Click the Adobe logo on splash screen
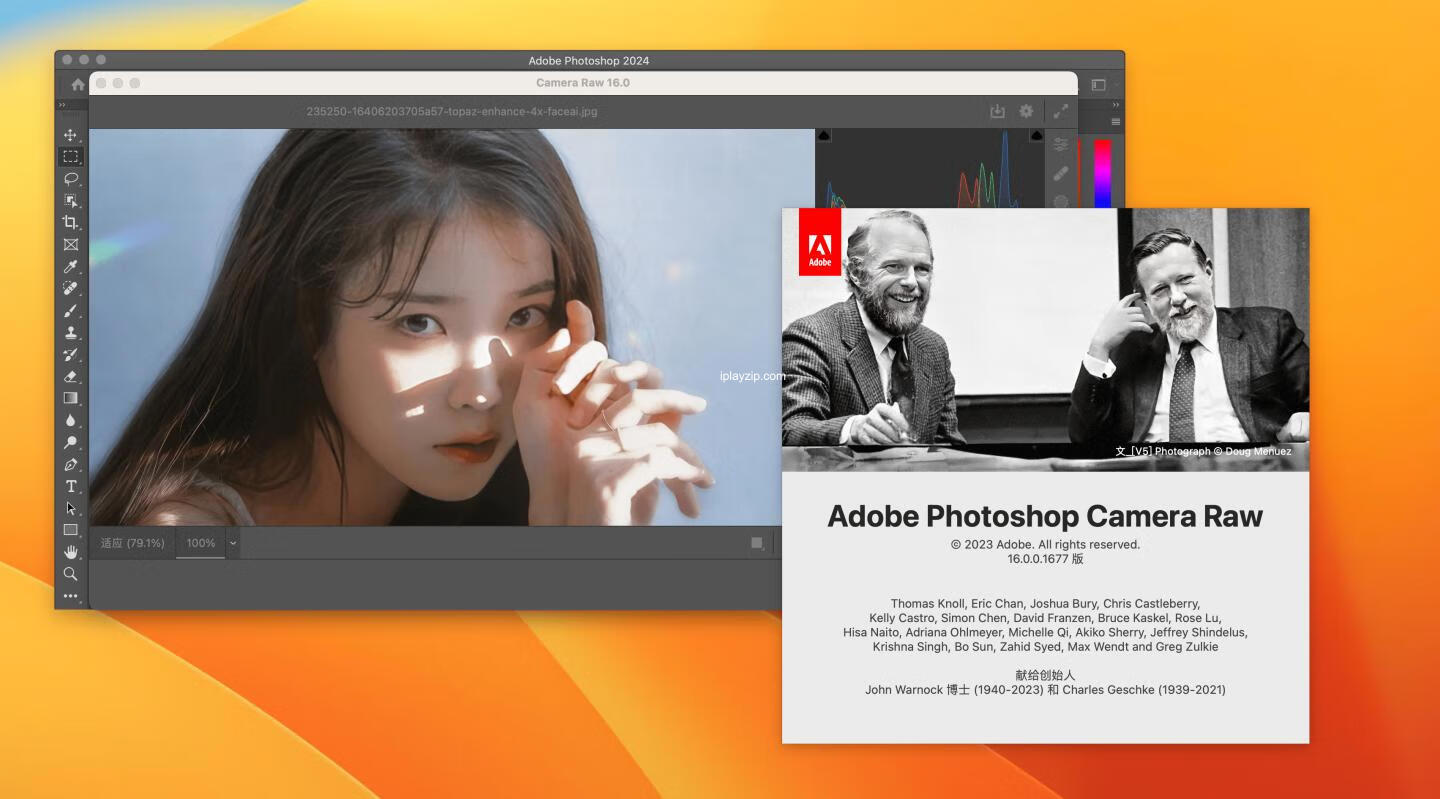1440x799 pixels. (819, 241)
